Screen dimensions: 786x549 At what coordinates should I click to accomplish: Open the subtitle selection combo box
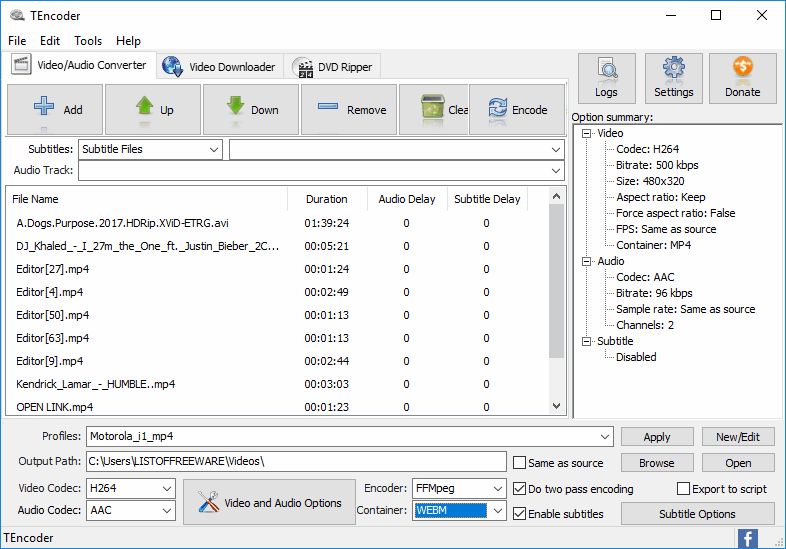pos(397,149)
